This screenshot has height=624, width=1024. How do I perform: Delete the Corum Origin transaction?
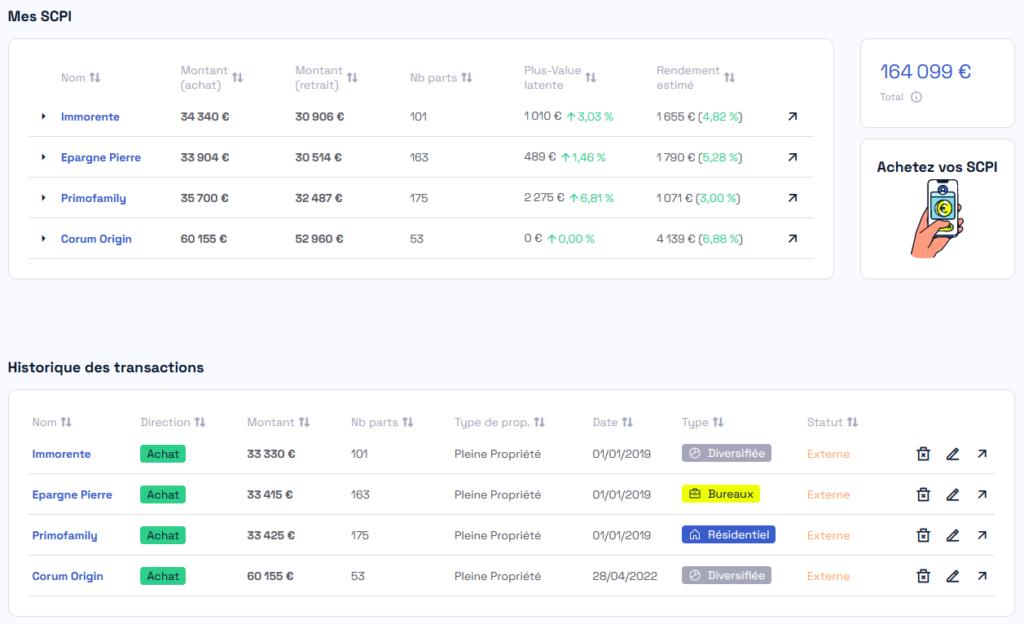tap(923, 576)
